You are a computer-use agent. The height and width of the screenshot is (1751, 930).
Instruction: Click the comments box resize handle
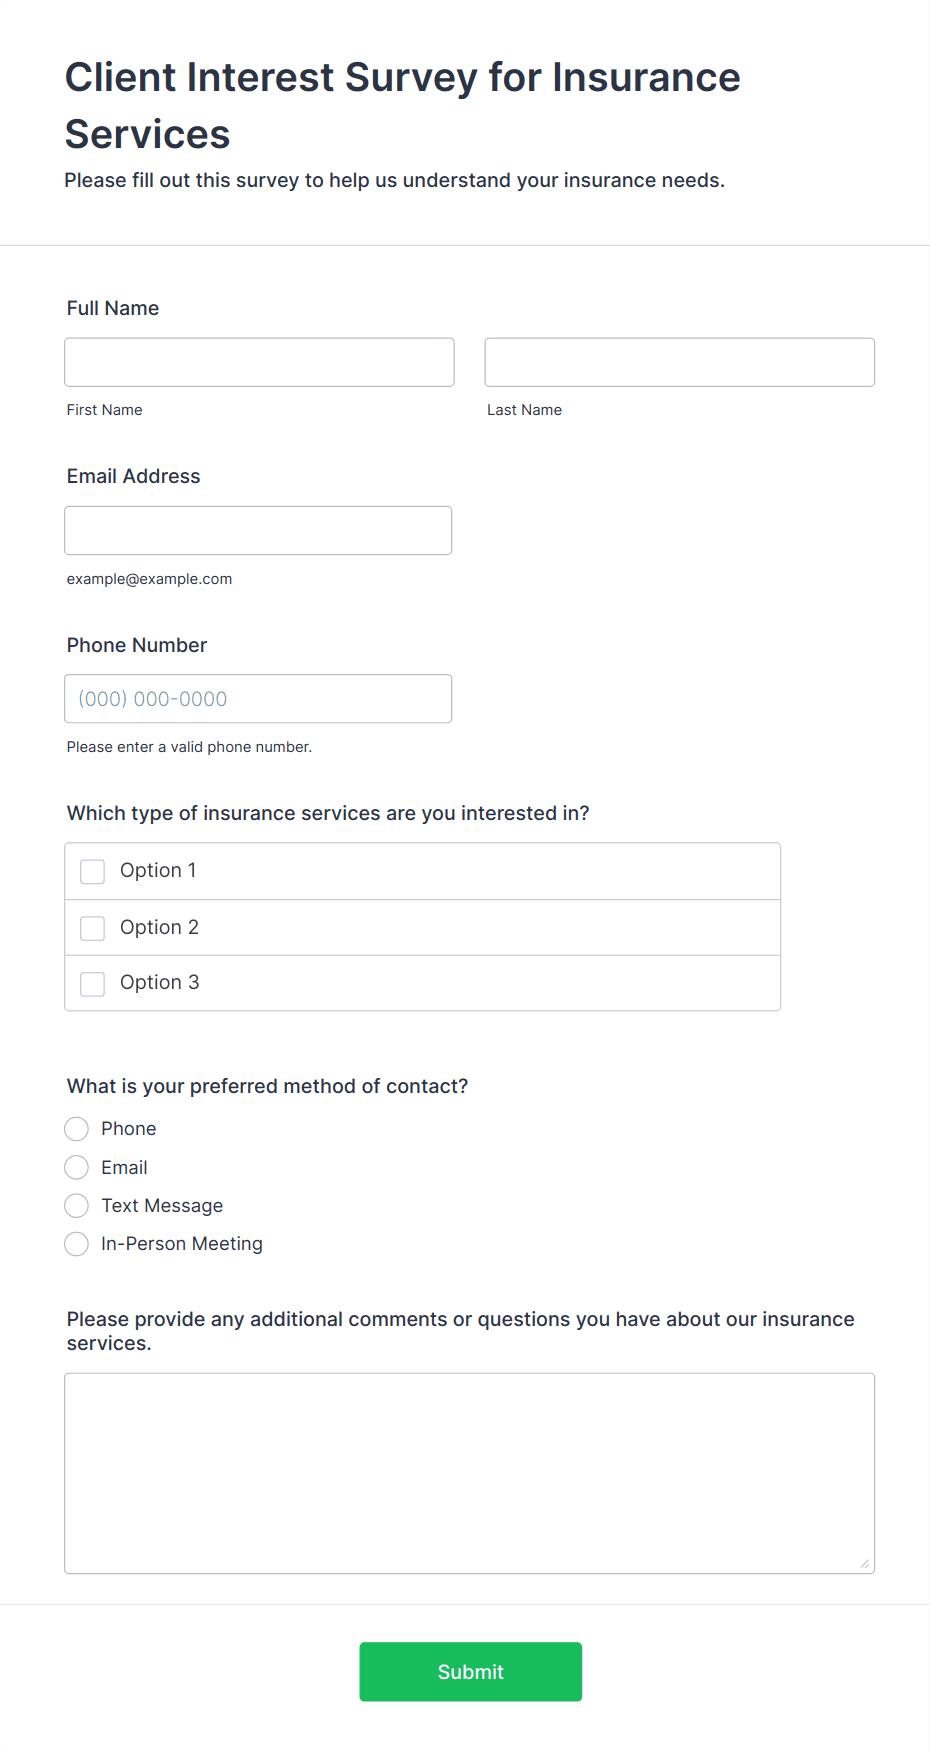tap(865, 1564)
